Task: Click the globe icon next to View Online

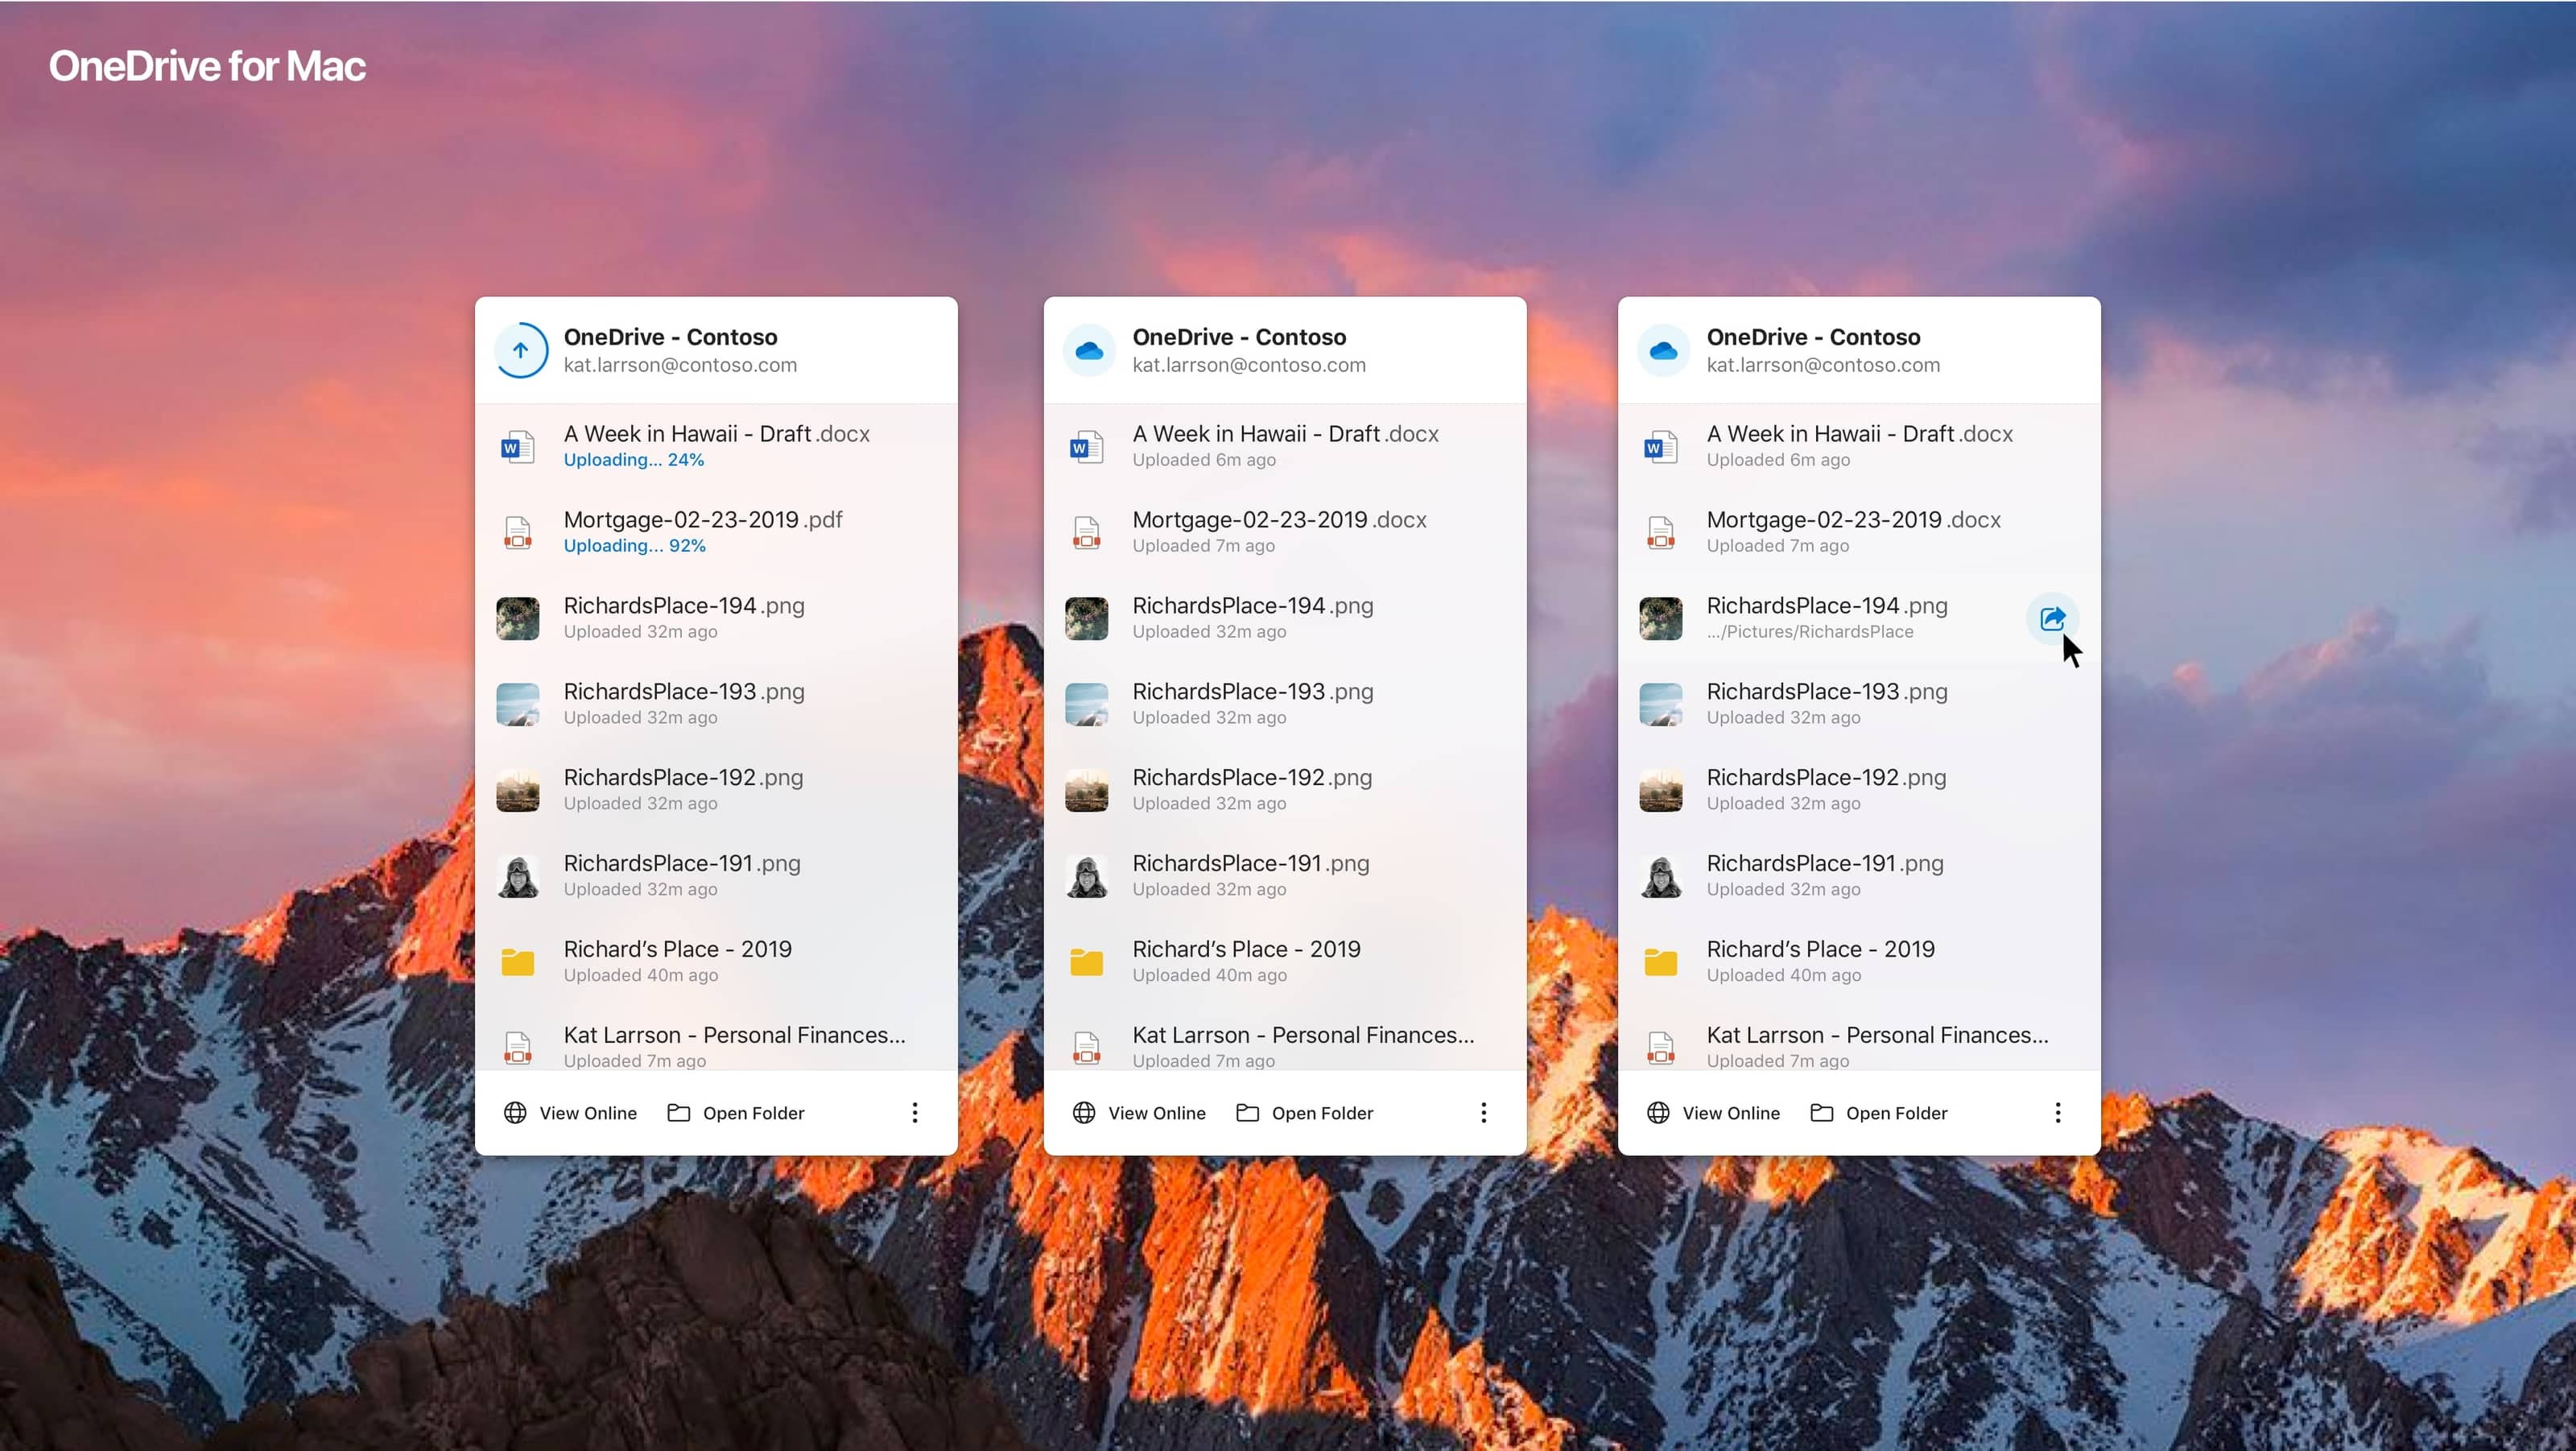Action: (514, 1113)
